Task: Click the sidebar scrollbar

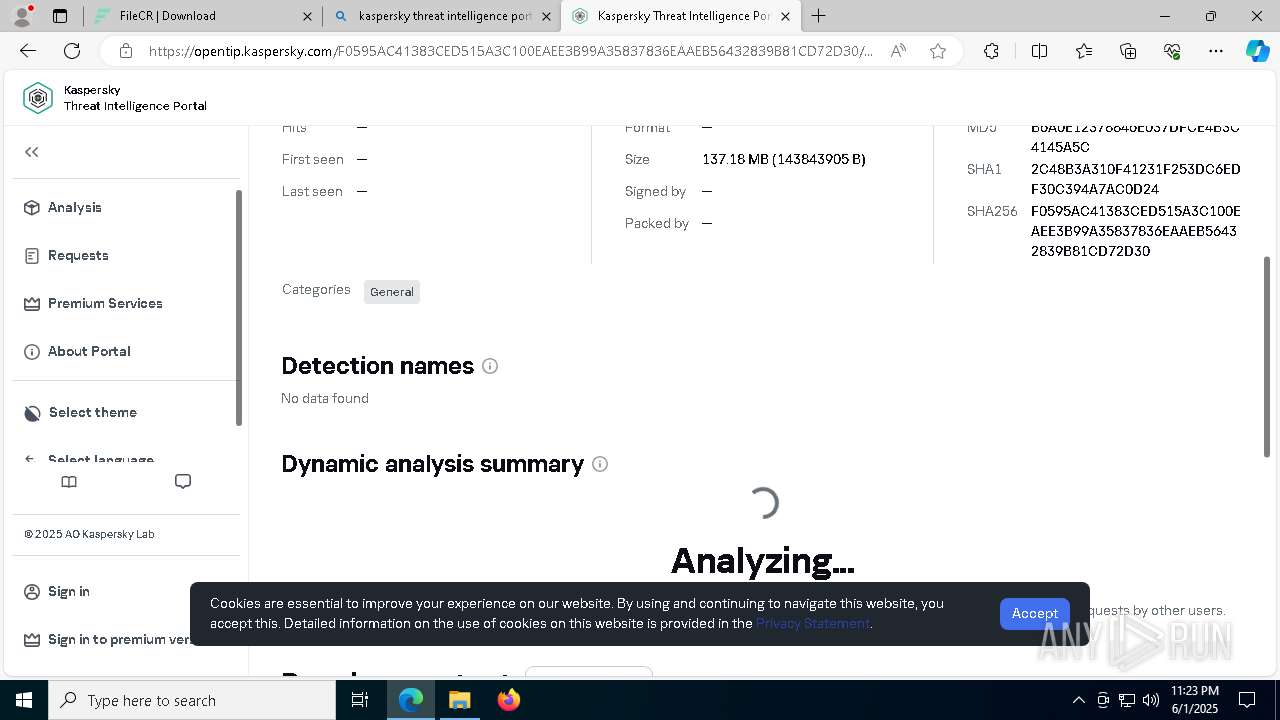Action: point(239,307)
